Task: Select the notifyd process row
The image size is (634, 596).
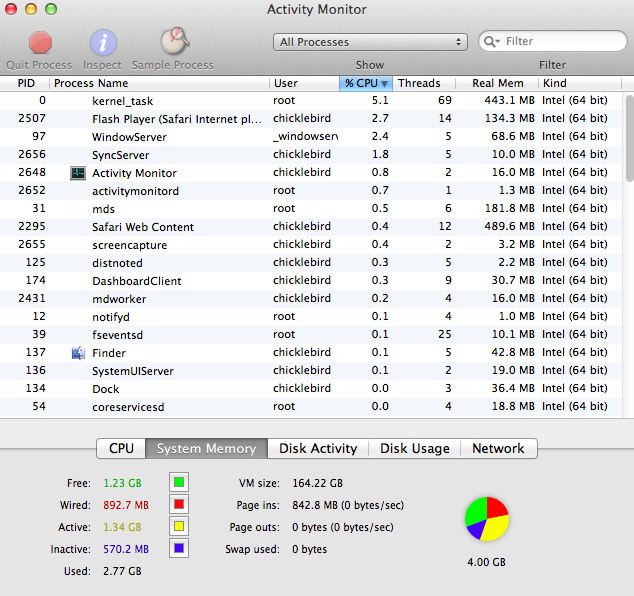Action: [x=311, y=317]
